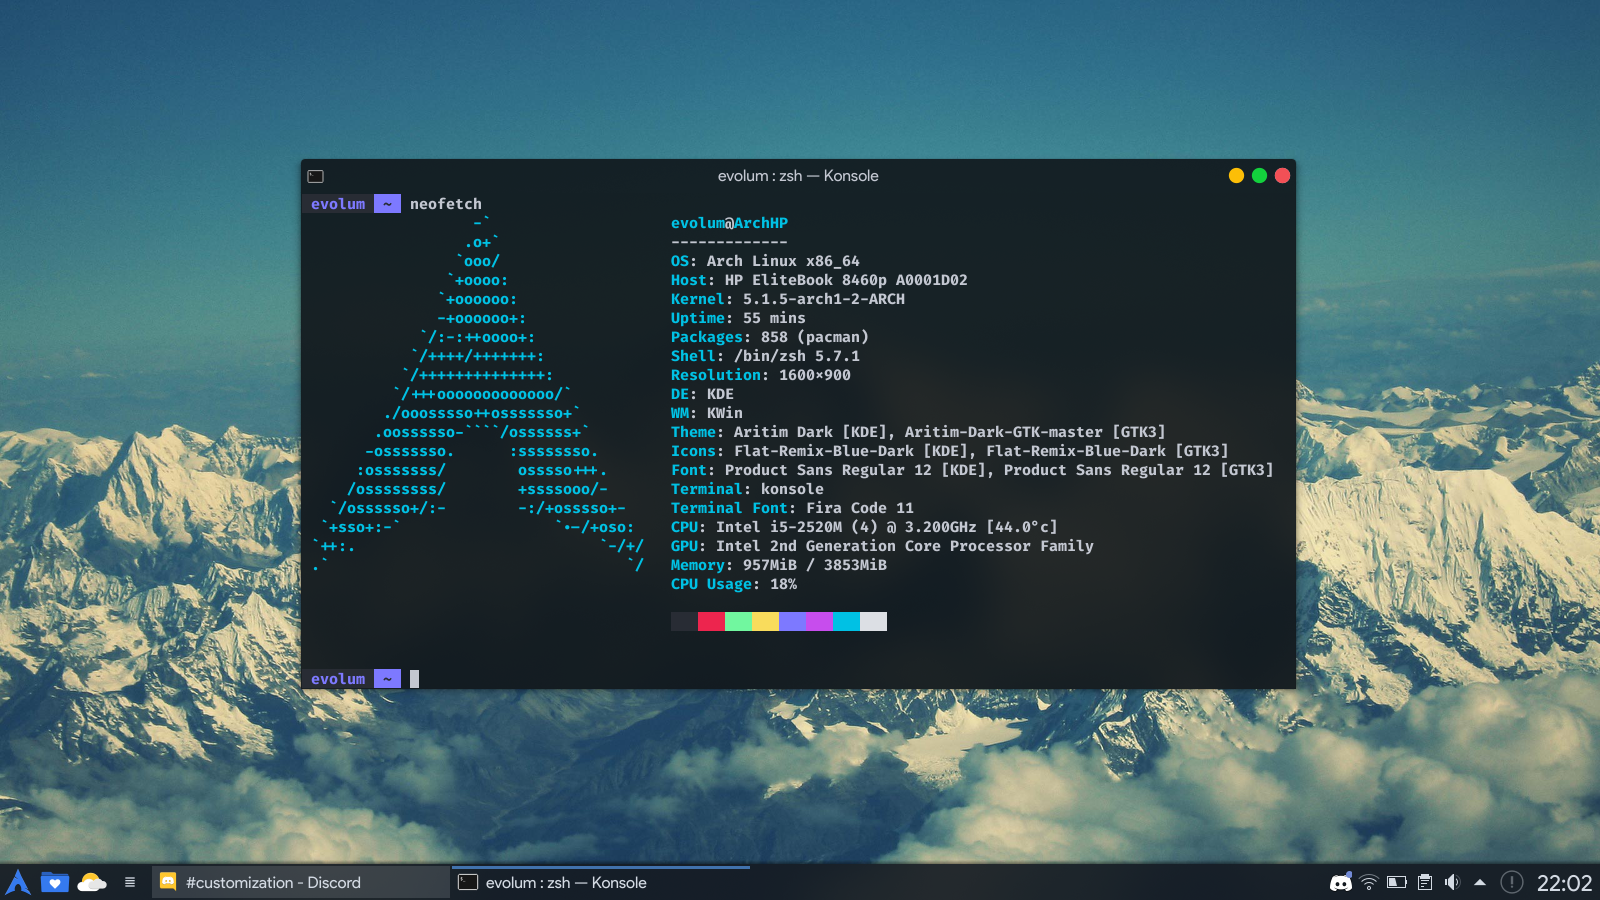Switch to the #customization - Discord task
This screenshot has height=900, width=1600.
[300, 882]
